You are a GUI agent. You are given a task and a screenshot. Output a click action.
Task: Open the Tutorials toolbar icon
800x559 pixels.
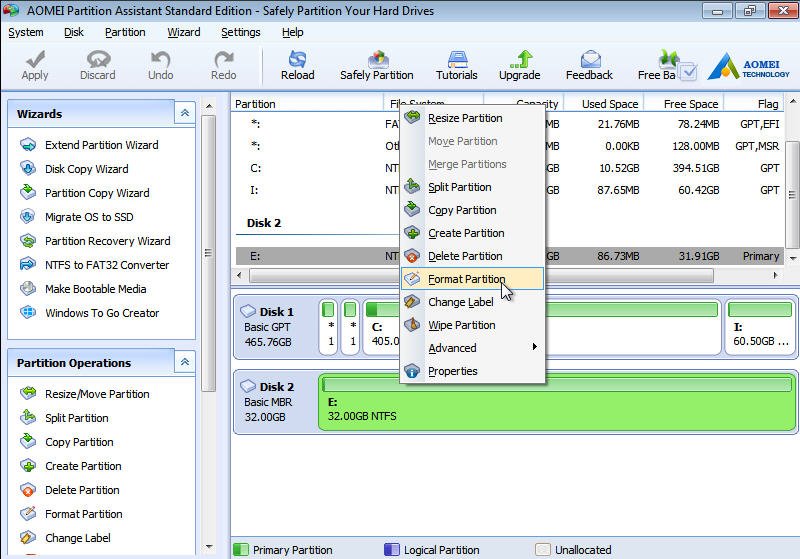(457, 59)
